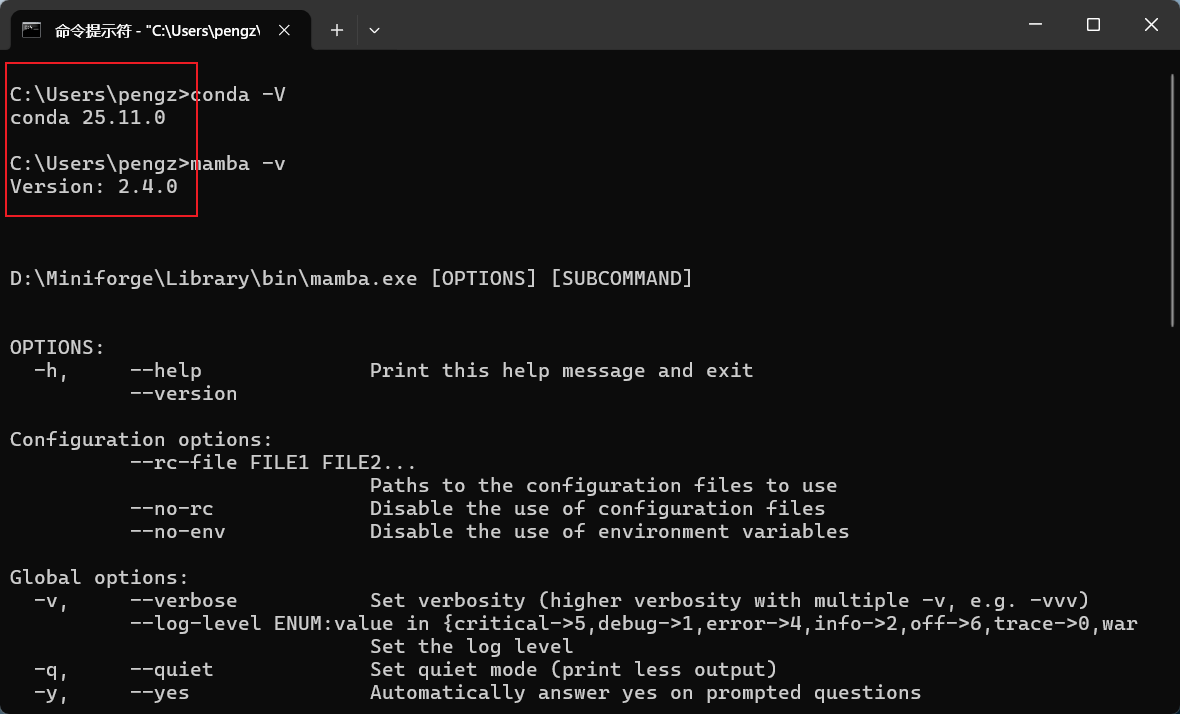The image size is (1180, 714).
Task: Click the Command Prompt tab icon
Action: coord(32,30)
